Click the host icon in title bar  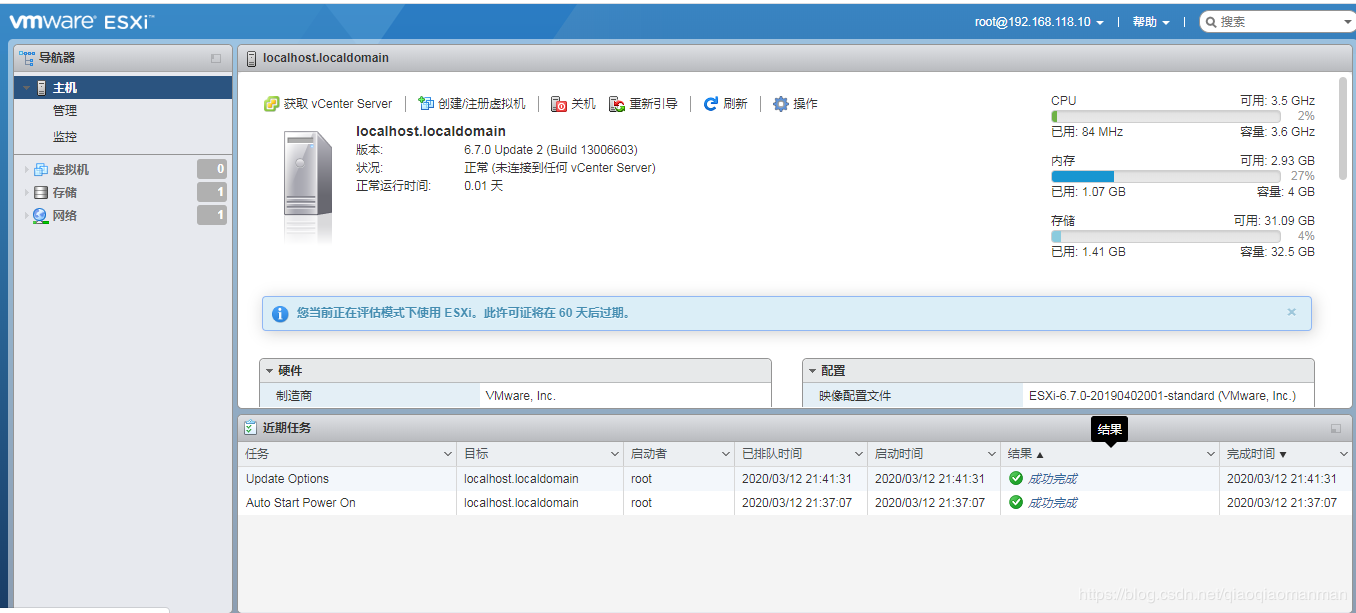[x=251, y=58]
